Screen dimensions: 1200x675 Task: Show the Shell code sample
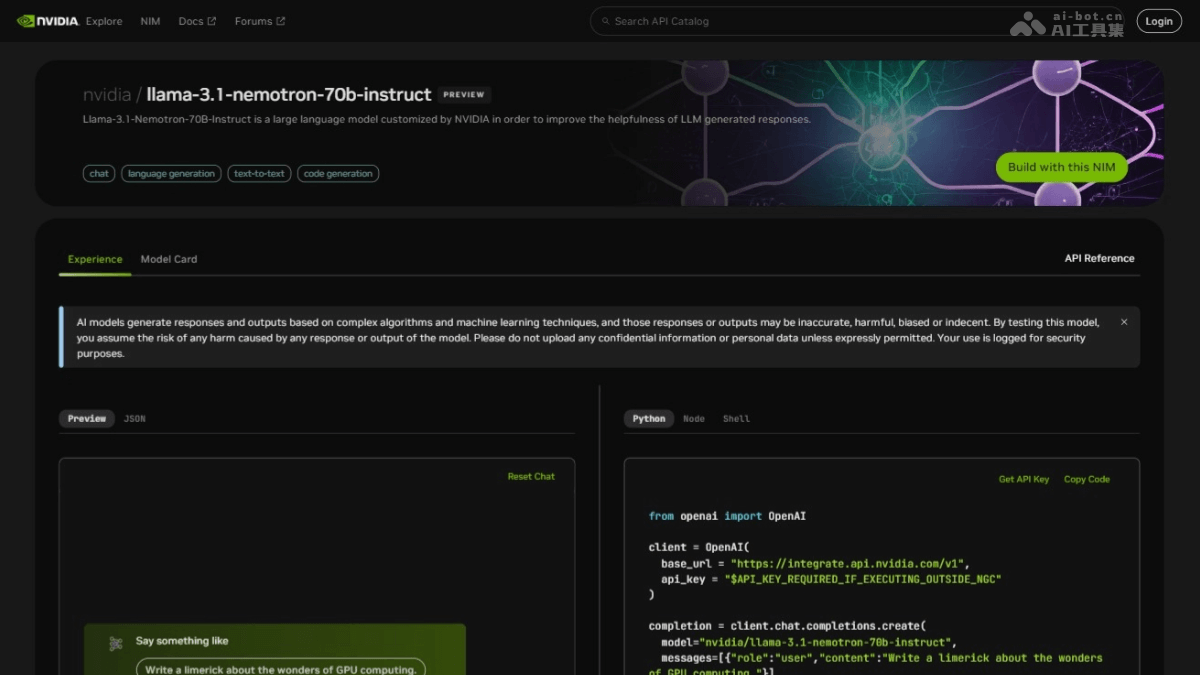pos(736,419)
